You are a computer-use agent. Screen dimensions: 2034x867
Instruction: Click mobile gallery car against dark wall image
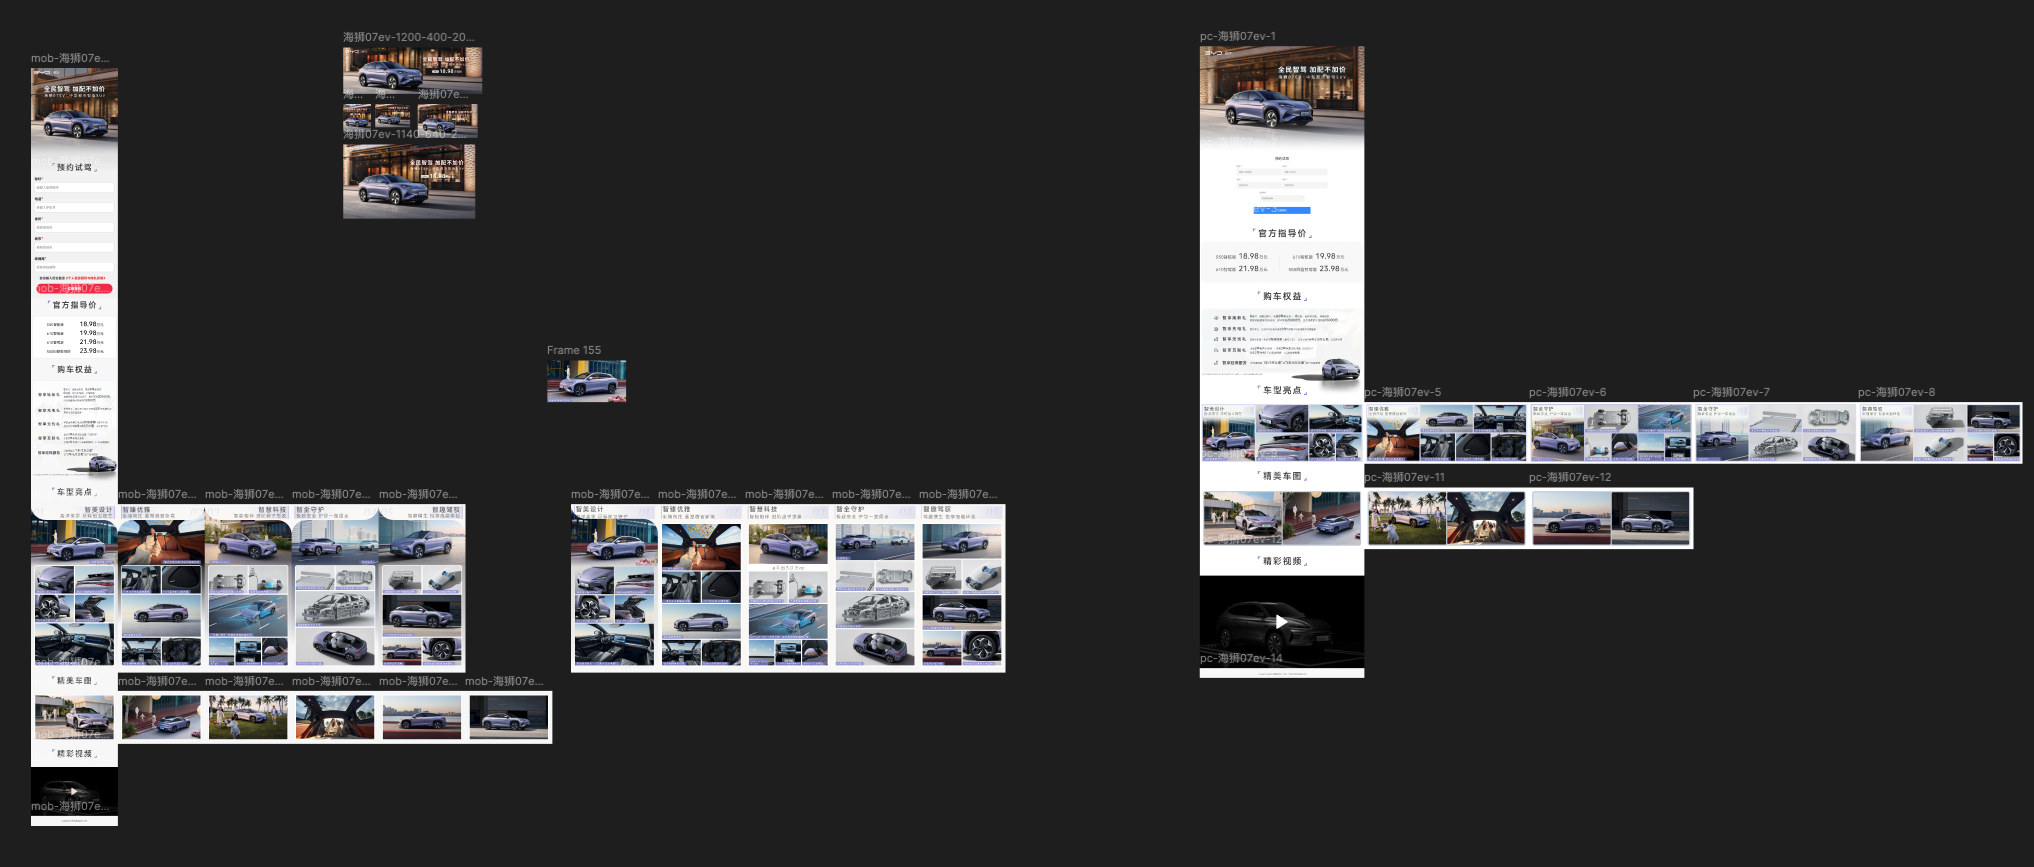coord(509,717)
